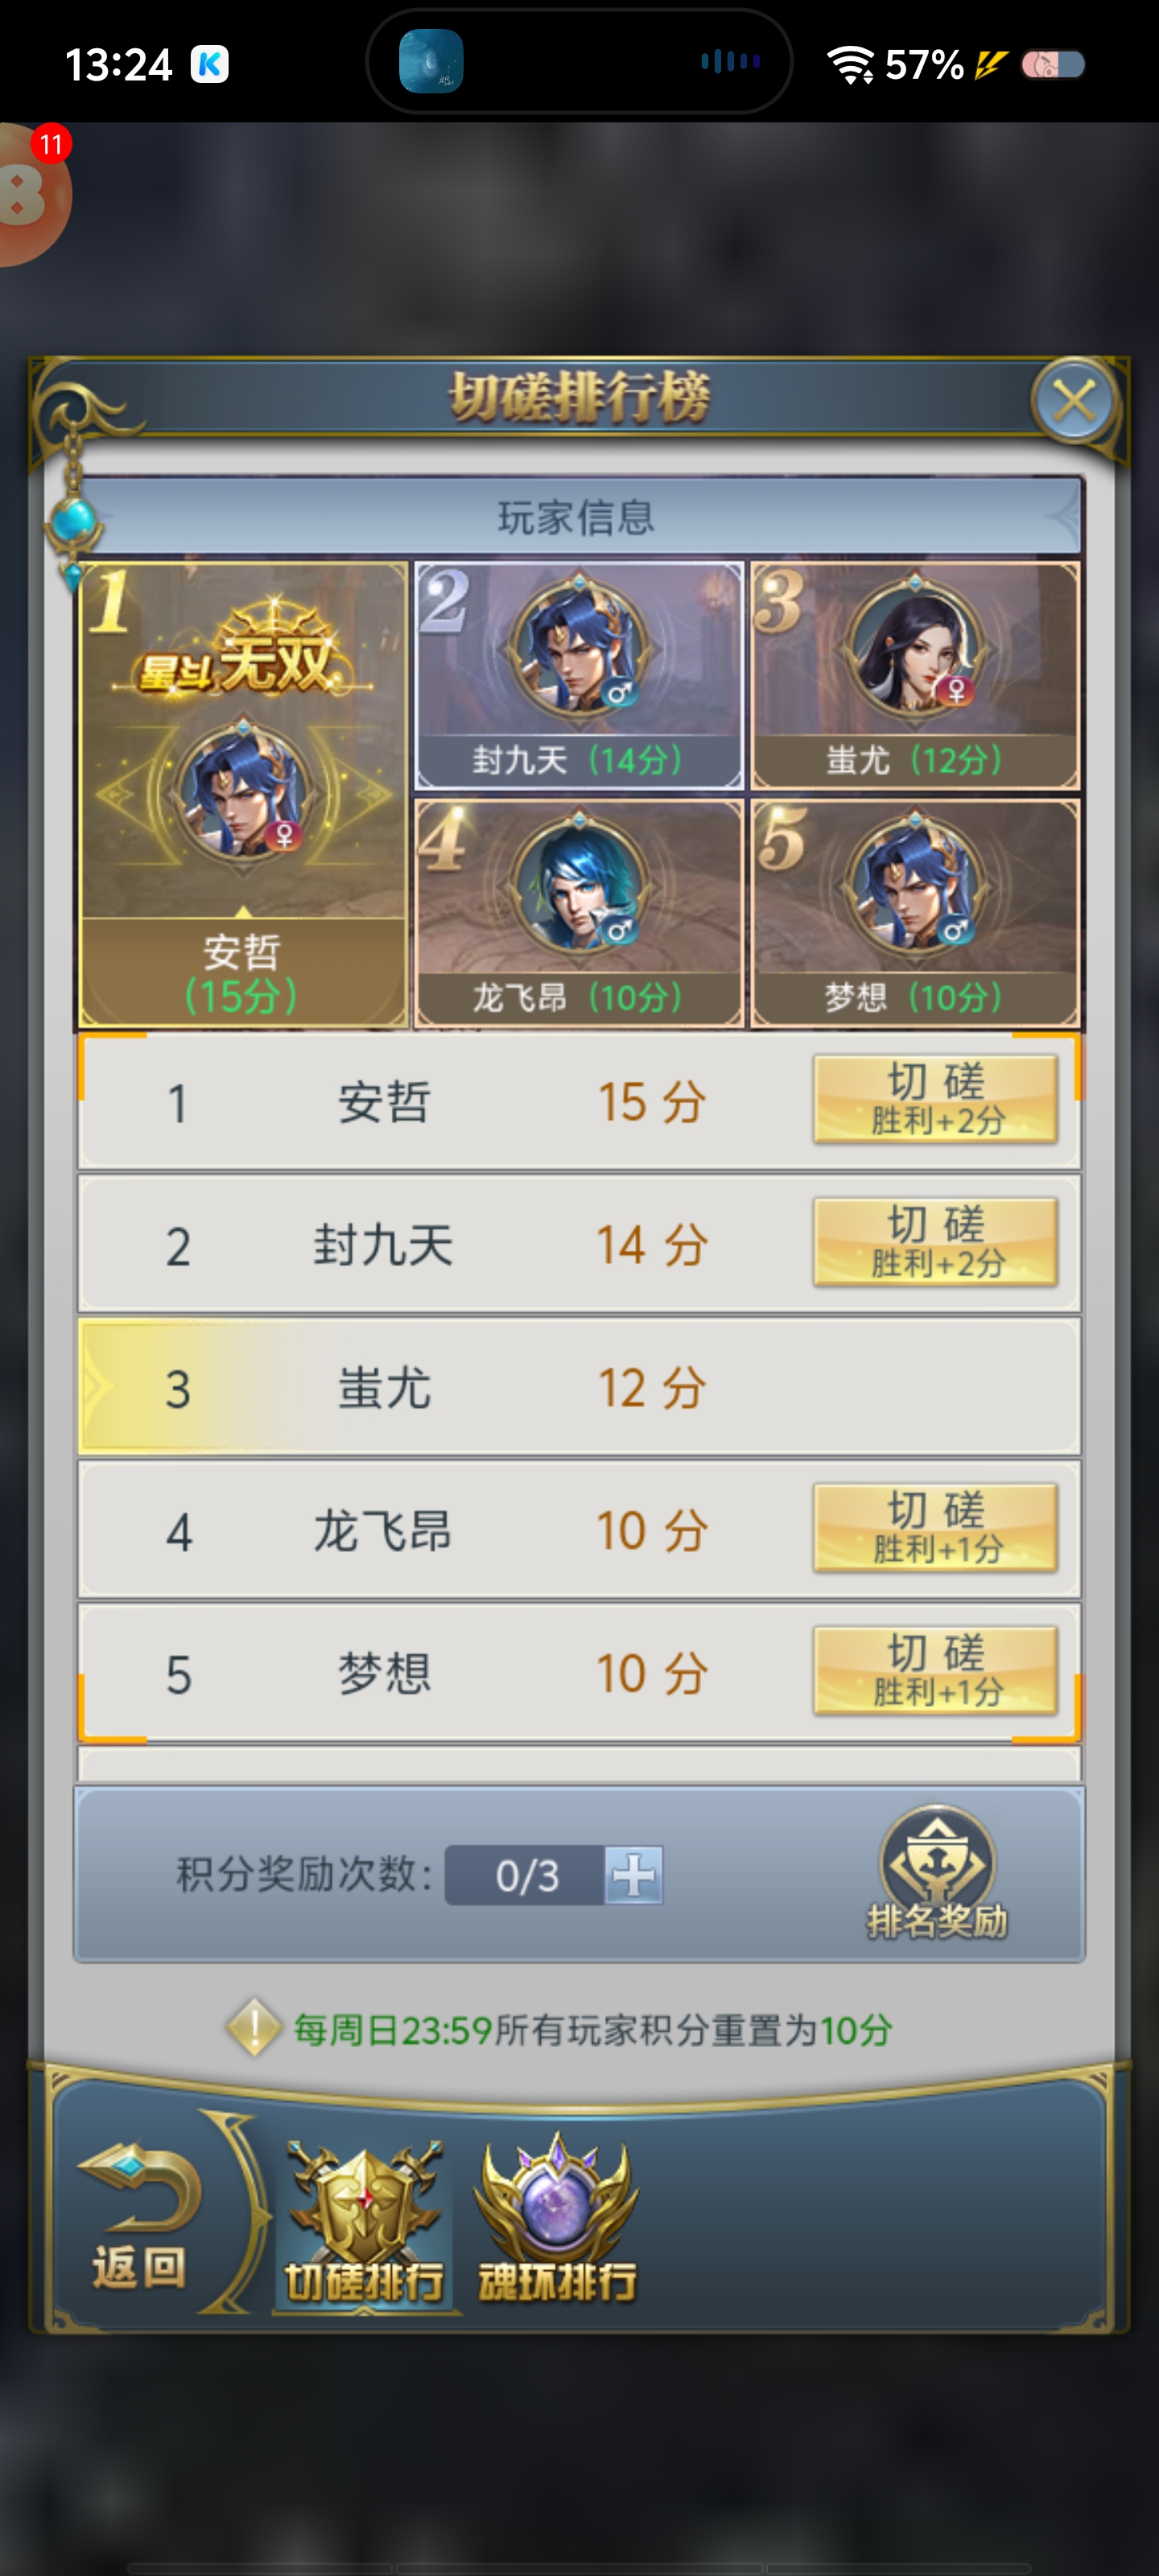This screenshot has height=2576, width=1159.
Task: Challenge 封九天 with the 切磋 button
Action: tap(935, 1242)
